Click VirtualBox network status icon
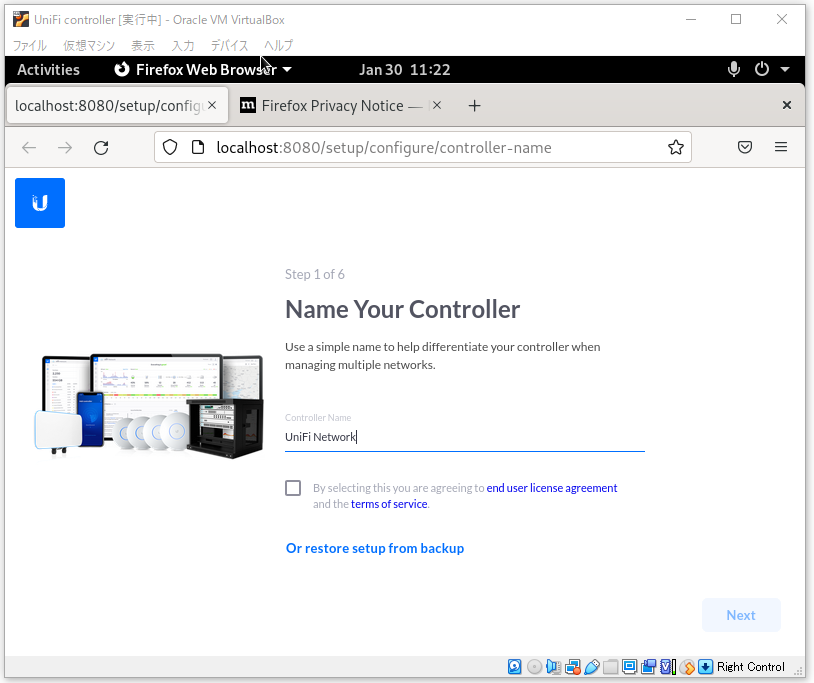This screenshot has width=814, height=683. point(573,666)
